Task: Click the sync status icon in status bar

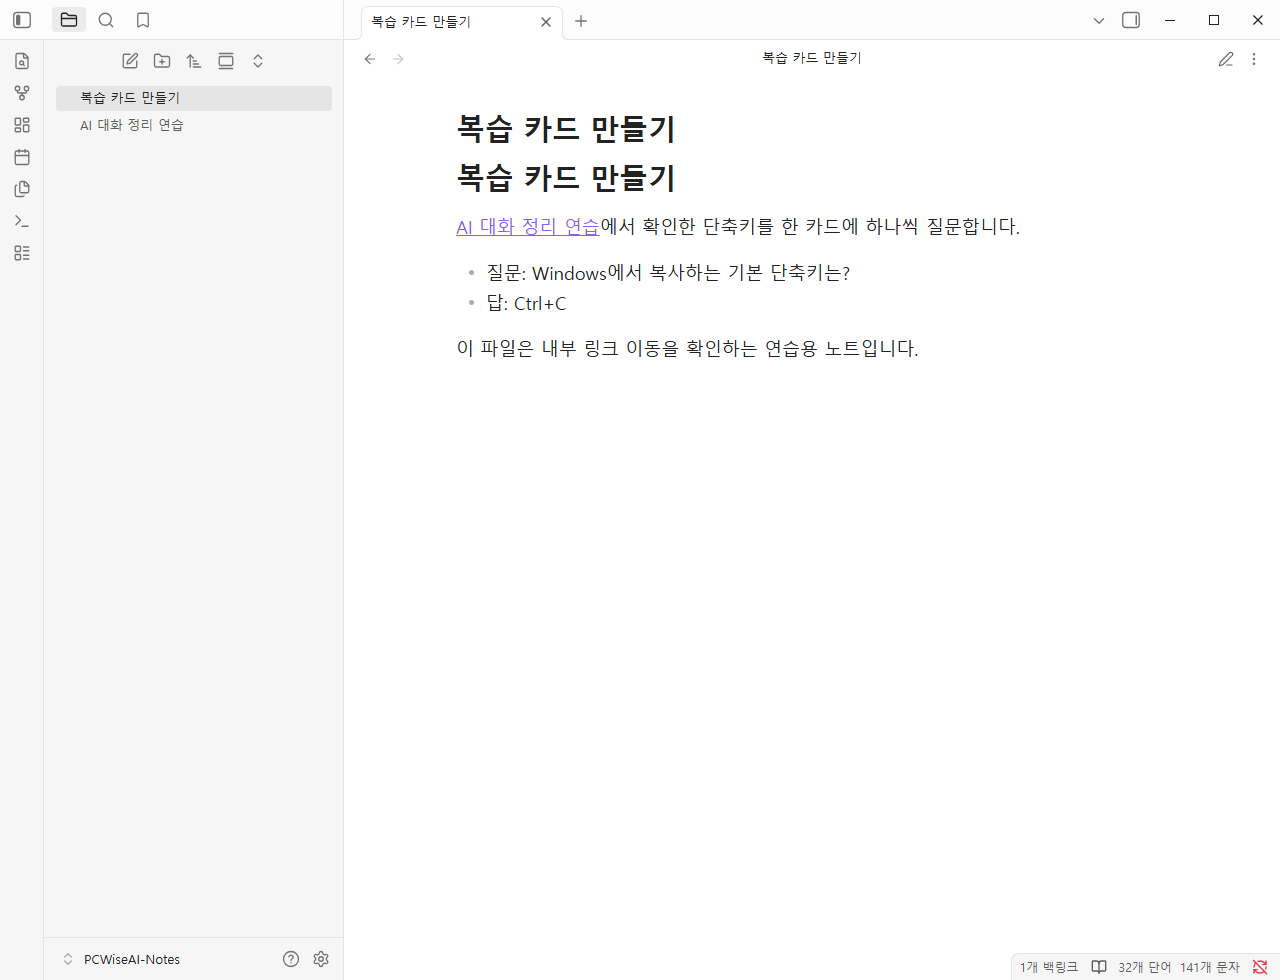Action: [1260, 967]
